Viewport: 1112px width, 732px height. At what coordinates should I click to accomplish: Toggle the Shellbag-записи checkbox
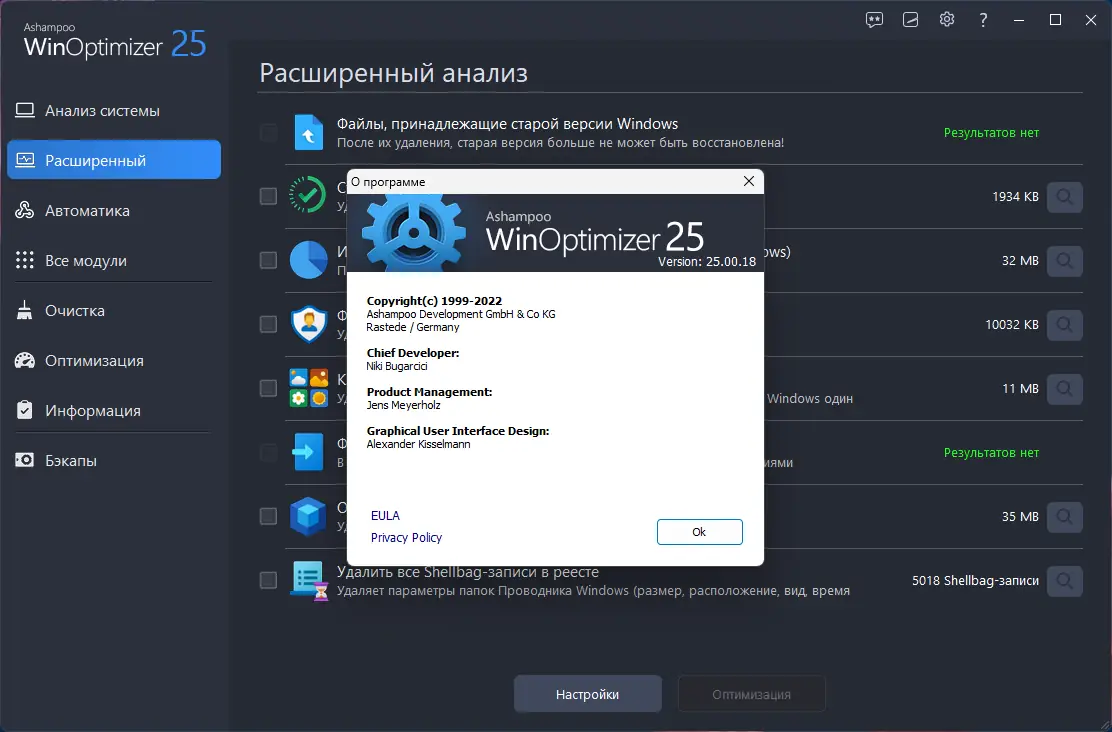(268, 580)
